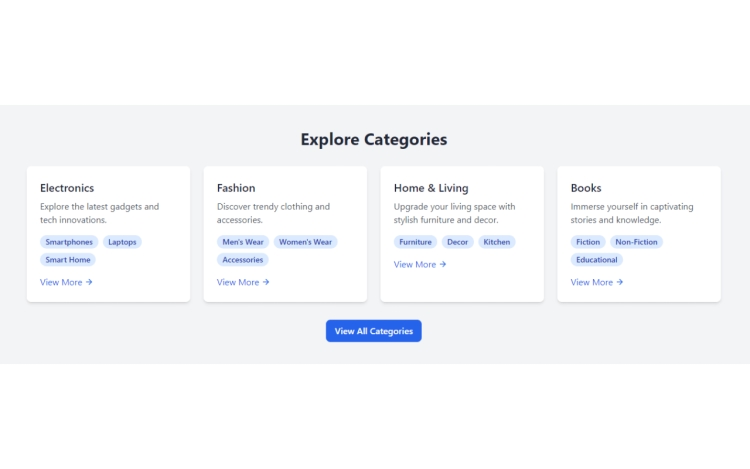750x469 pixels.
Task: Click the 'Immerse yourself in captivating' description
Action: click(x=632, y=213)
